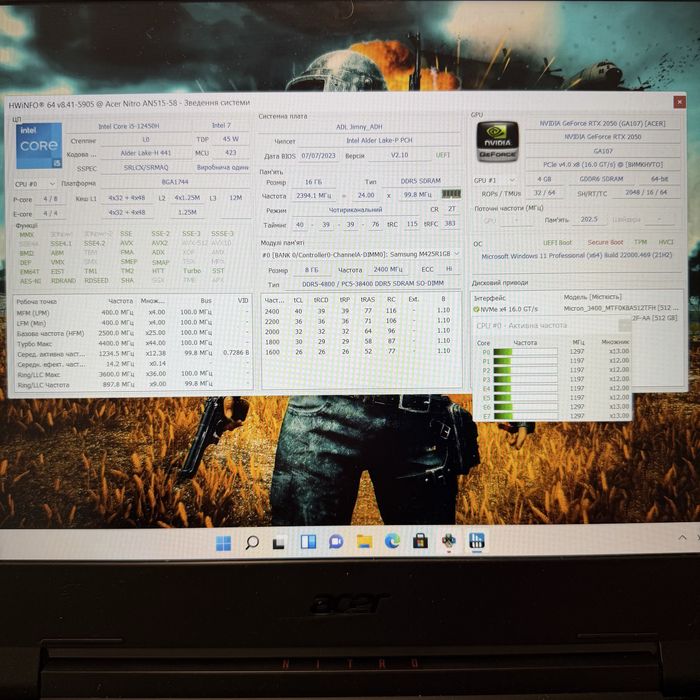The image size is (700, 700).
Task: Click the GPU chip field 'GA107'
Action: pos(602,151)
